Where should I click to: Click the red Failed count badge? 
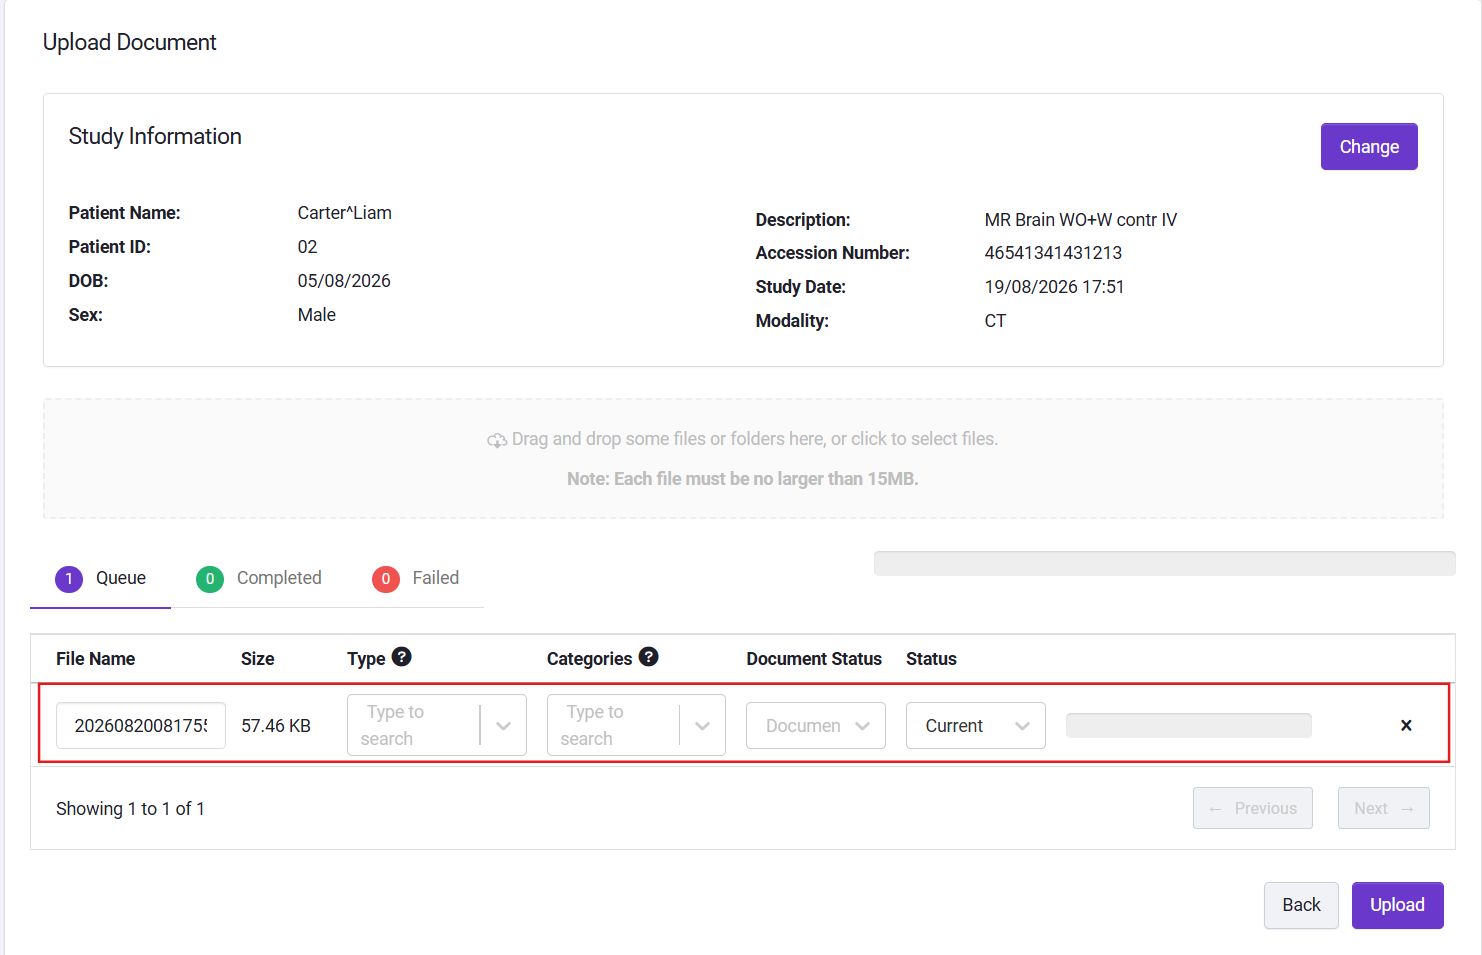pyautogui.click(x=386, y=579)
